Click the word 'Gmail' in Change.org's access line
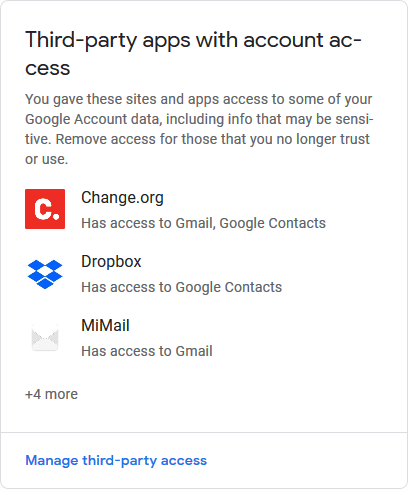The width and height of the screenshot is (408, 489). (195, 223)
